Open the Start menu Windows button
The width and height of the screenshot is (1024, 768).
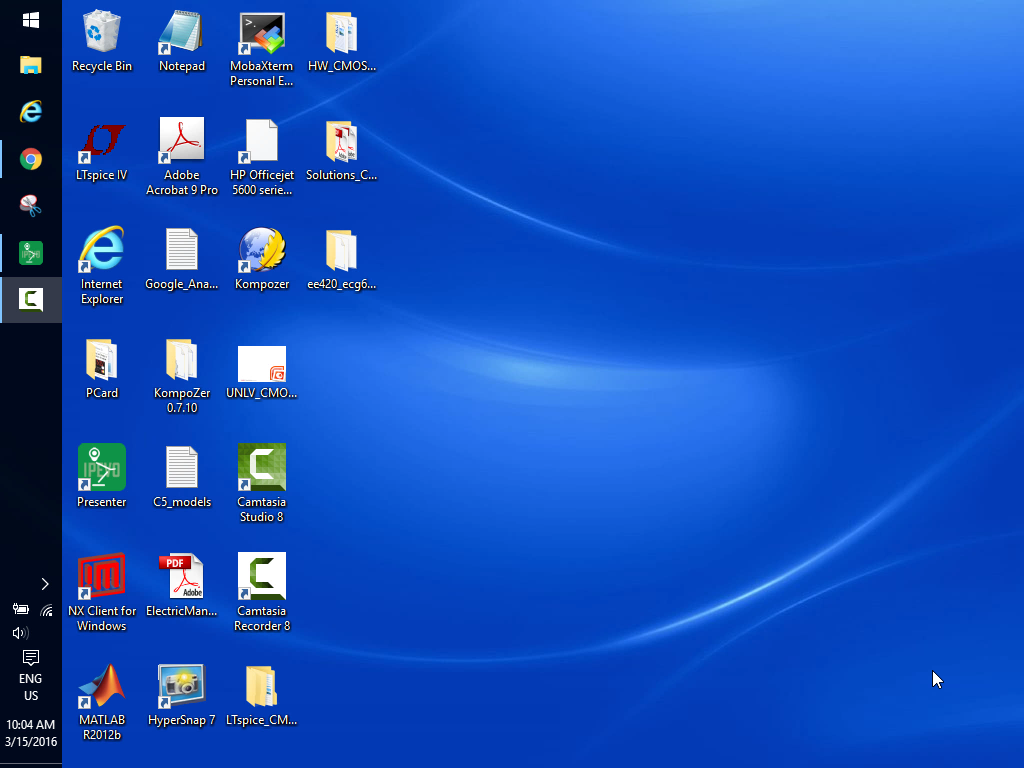point(31,20)
